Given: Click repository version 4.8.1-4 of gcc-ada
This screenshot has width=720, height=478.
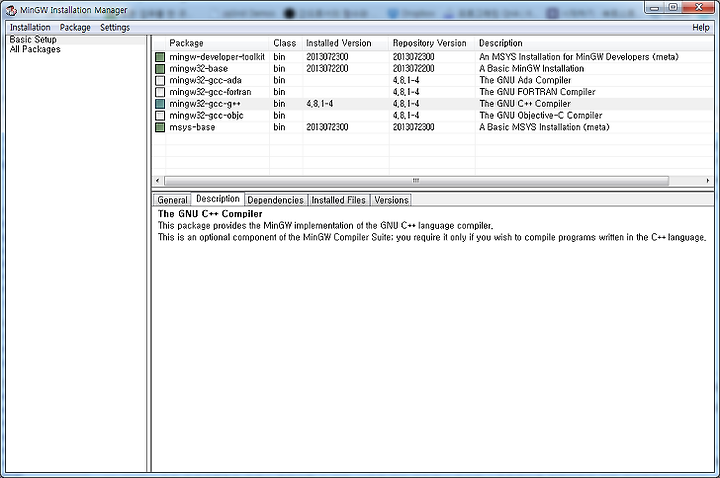Looking at the screenshot, I should pyautogui.click(x=406, y=80).
